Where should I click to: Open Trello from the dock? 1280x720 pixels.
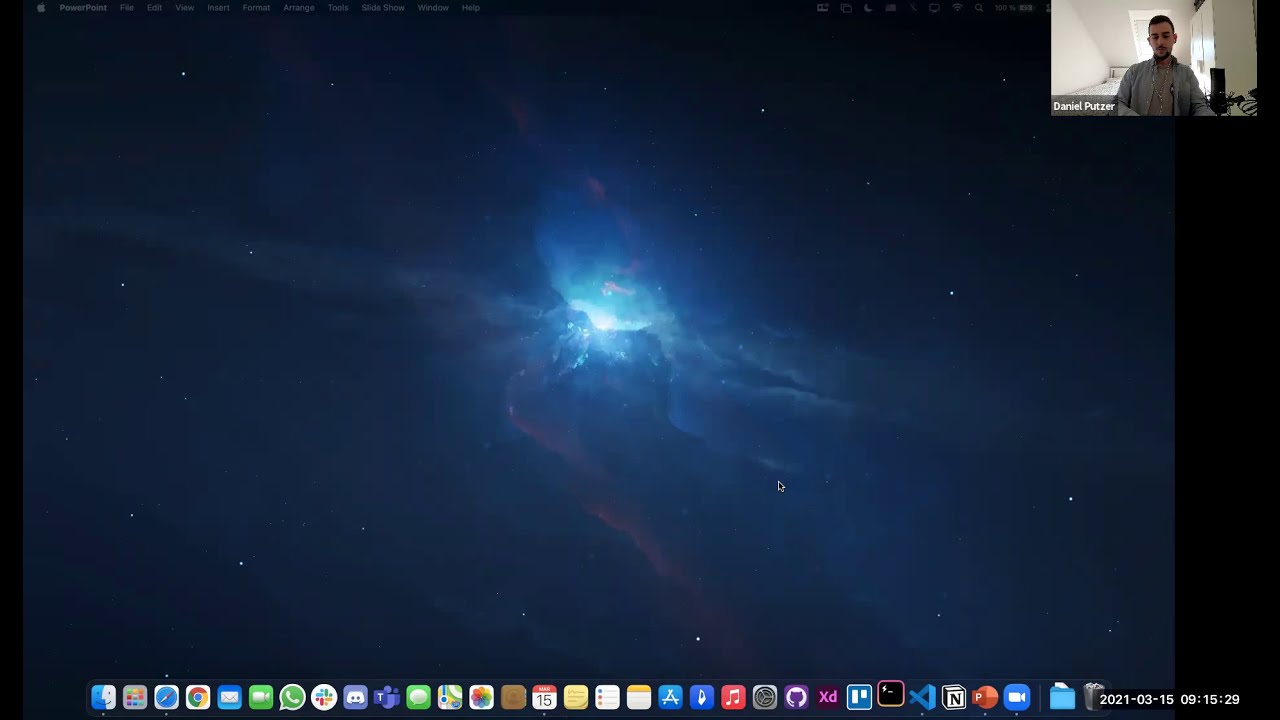tap(859, 697)
